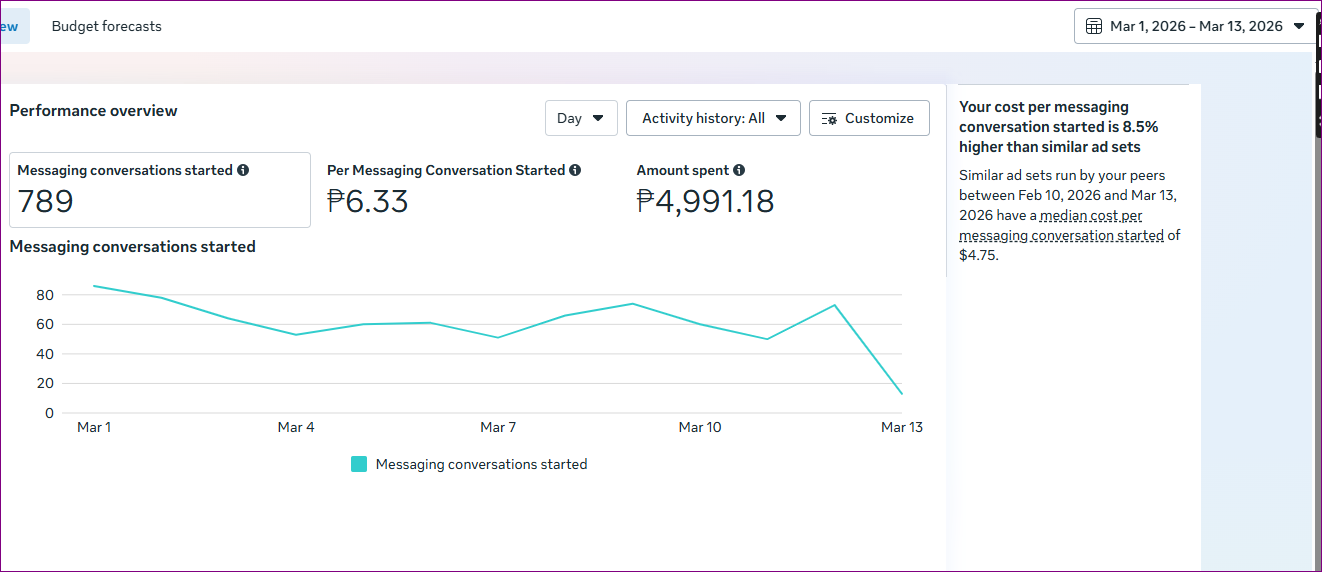The image size is (1322, 572).
Task: Click the calendar icon in date picker
Action: (1094, 26)
